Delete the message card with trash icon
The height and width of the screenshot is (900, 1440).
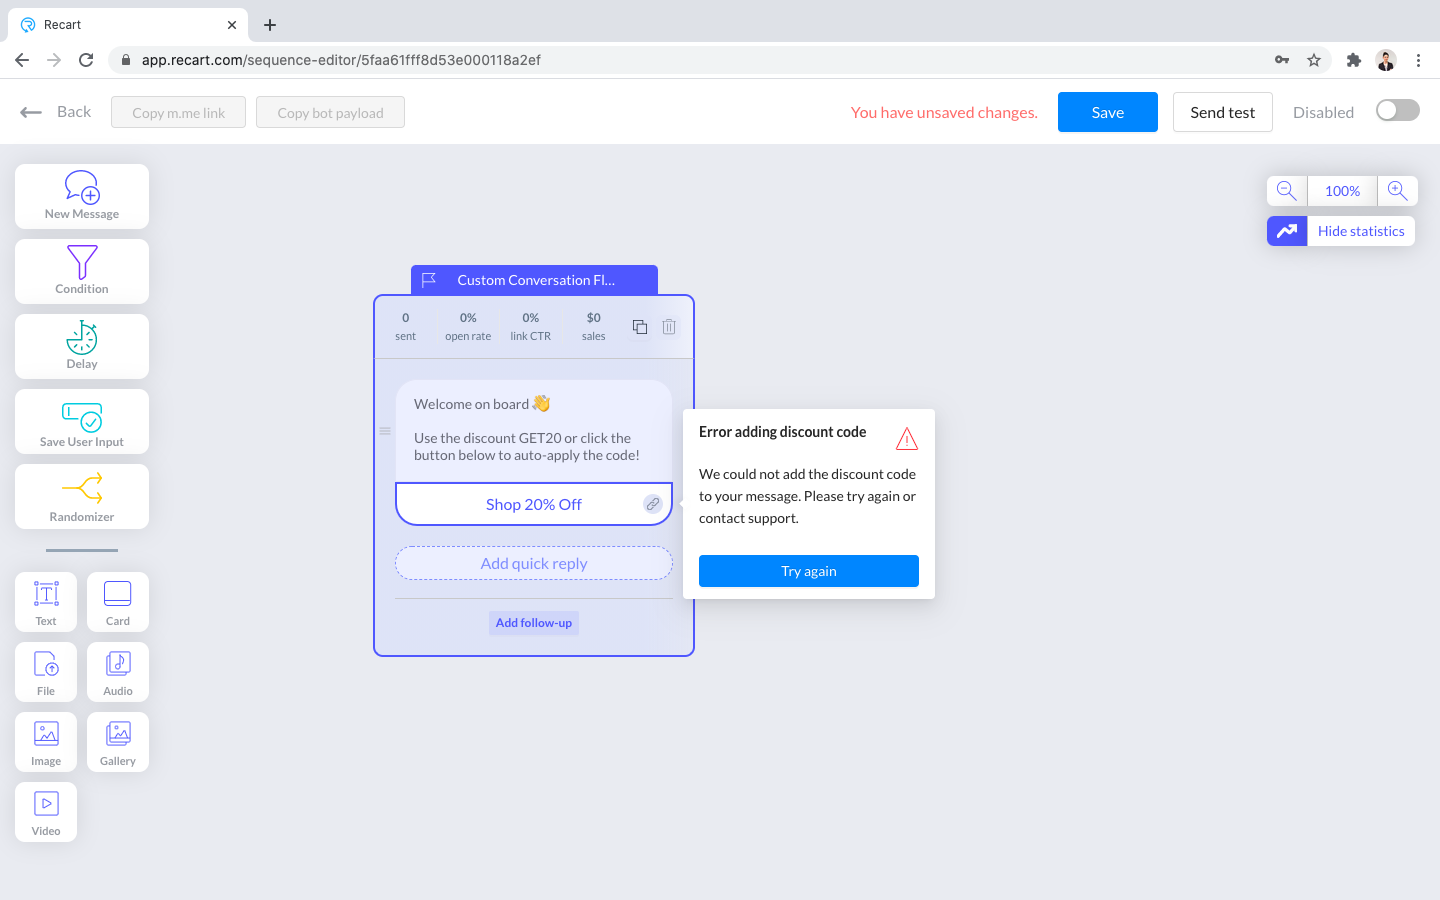[669, 327]
